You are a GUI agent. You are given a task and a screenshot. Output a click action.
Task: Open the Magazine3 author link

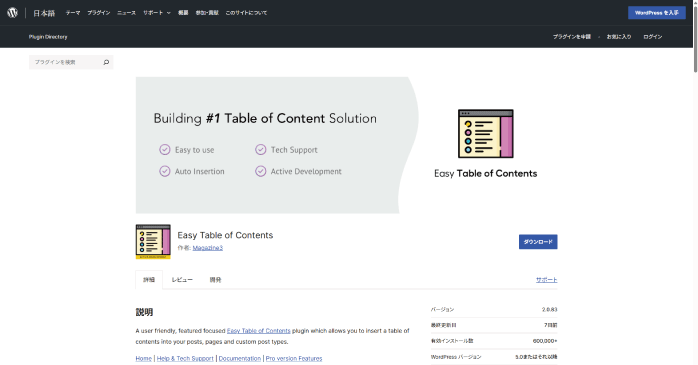click(x=207, y=248)
